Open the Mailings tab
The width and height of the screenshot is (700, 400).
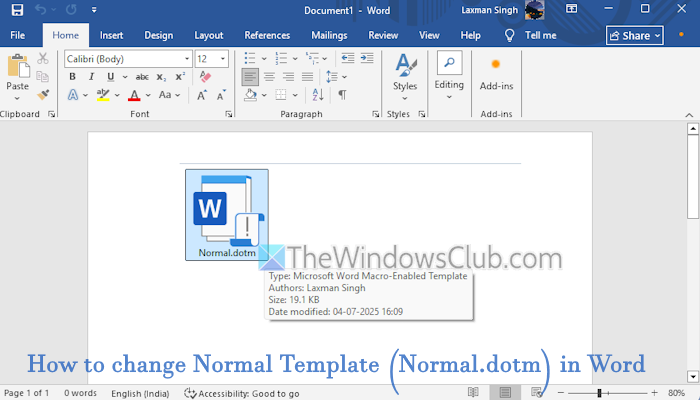[329, 35]
